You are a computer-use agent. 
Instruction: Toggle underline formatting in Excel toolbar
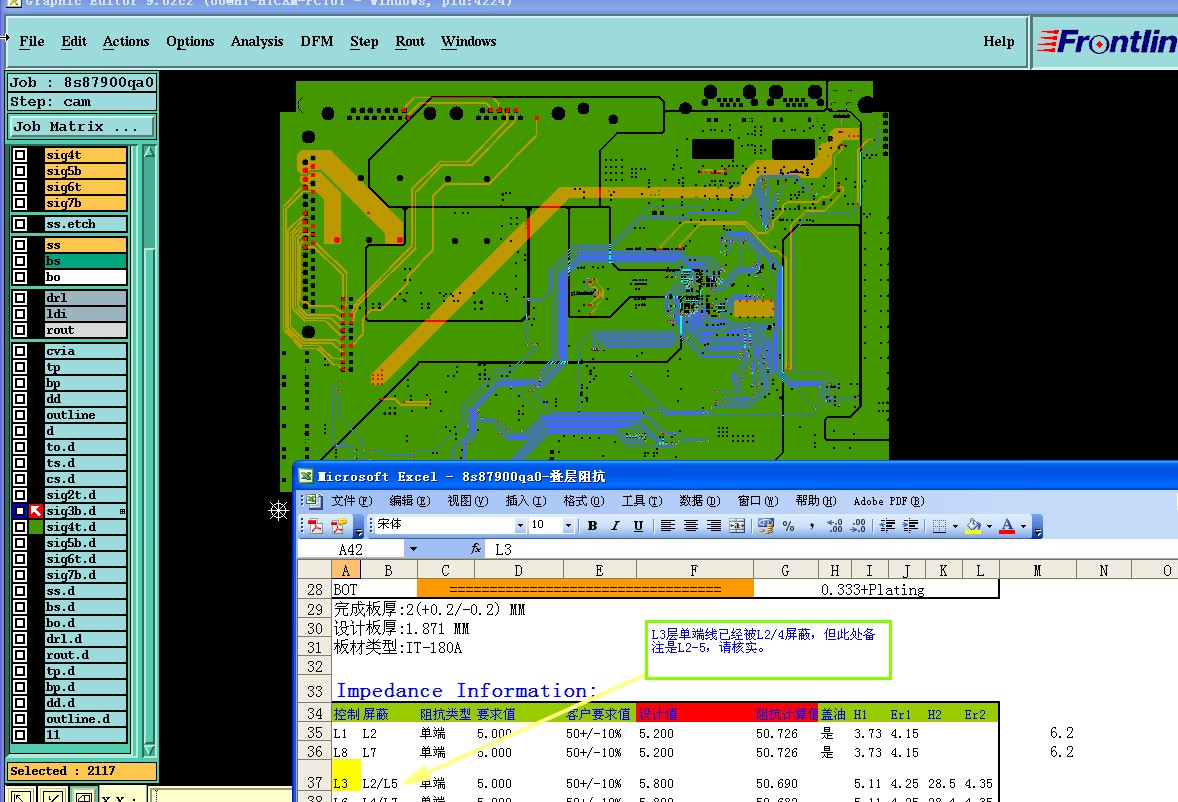(x=638, y=526)
